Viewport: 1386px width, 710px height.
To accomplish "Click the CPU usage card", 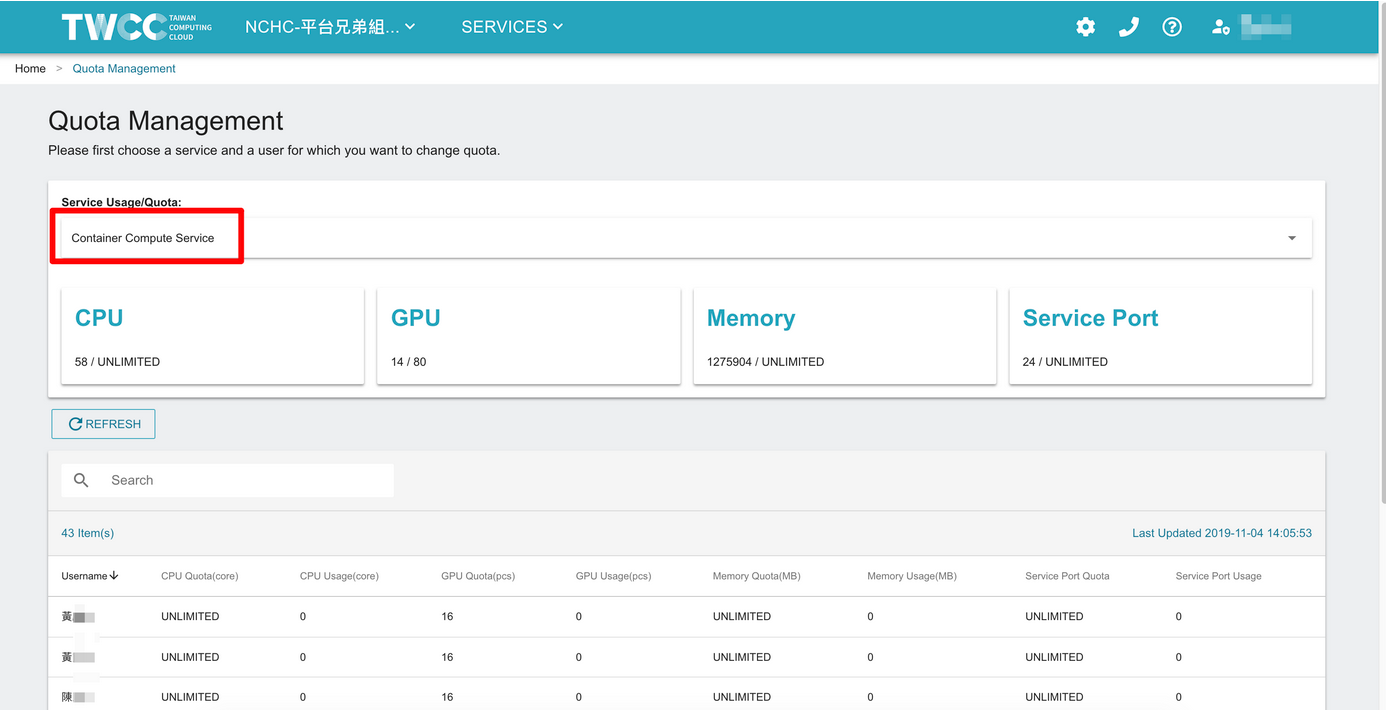I will coord(212,336).
